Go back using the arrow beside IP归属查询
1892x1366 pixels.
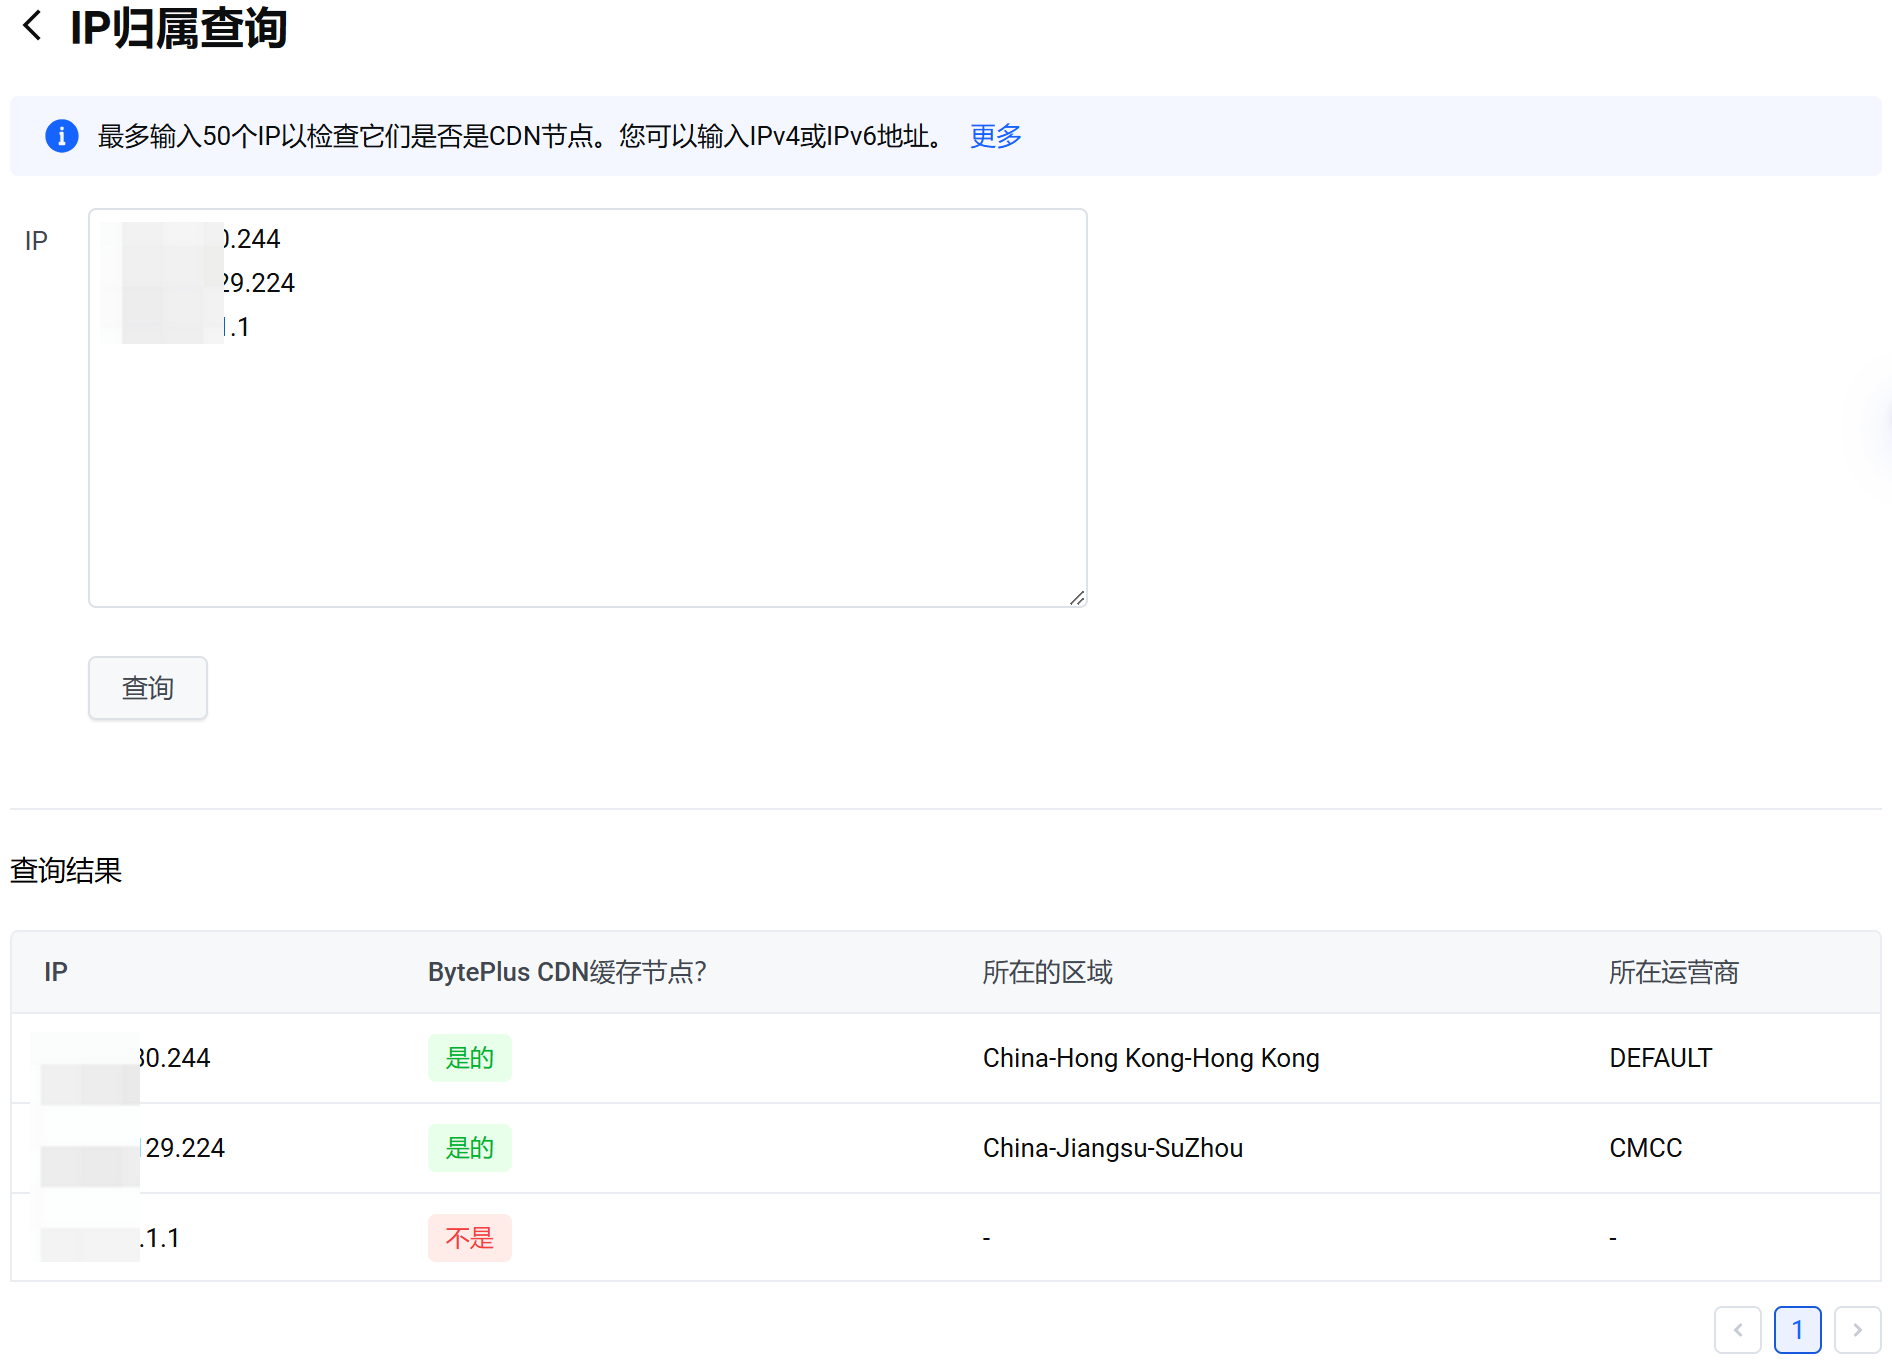(x=32, y=25)
